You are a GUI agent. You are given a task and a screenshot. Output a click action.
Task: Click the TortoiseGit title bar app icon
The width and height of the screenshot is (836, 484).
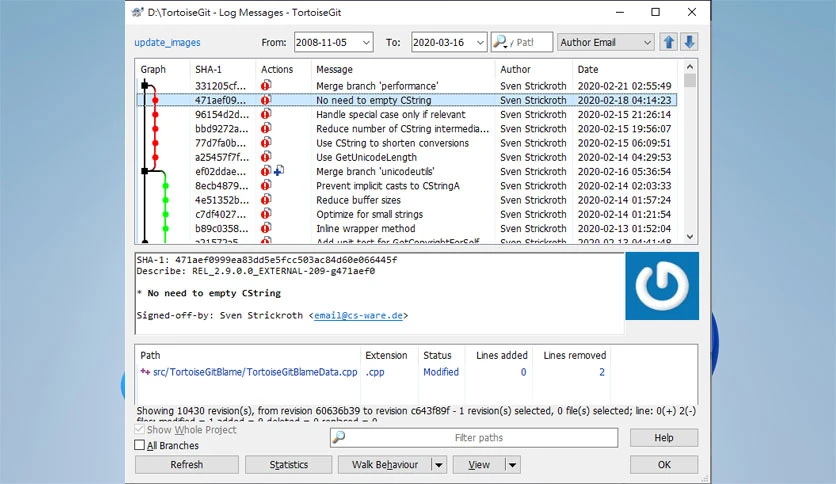(138, 12)
